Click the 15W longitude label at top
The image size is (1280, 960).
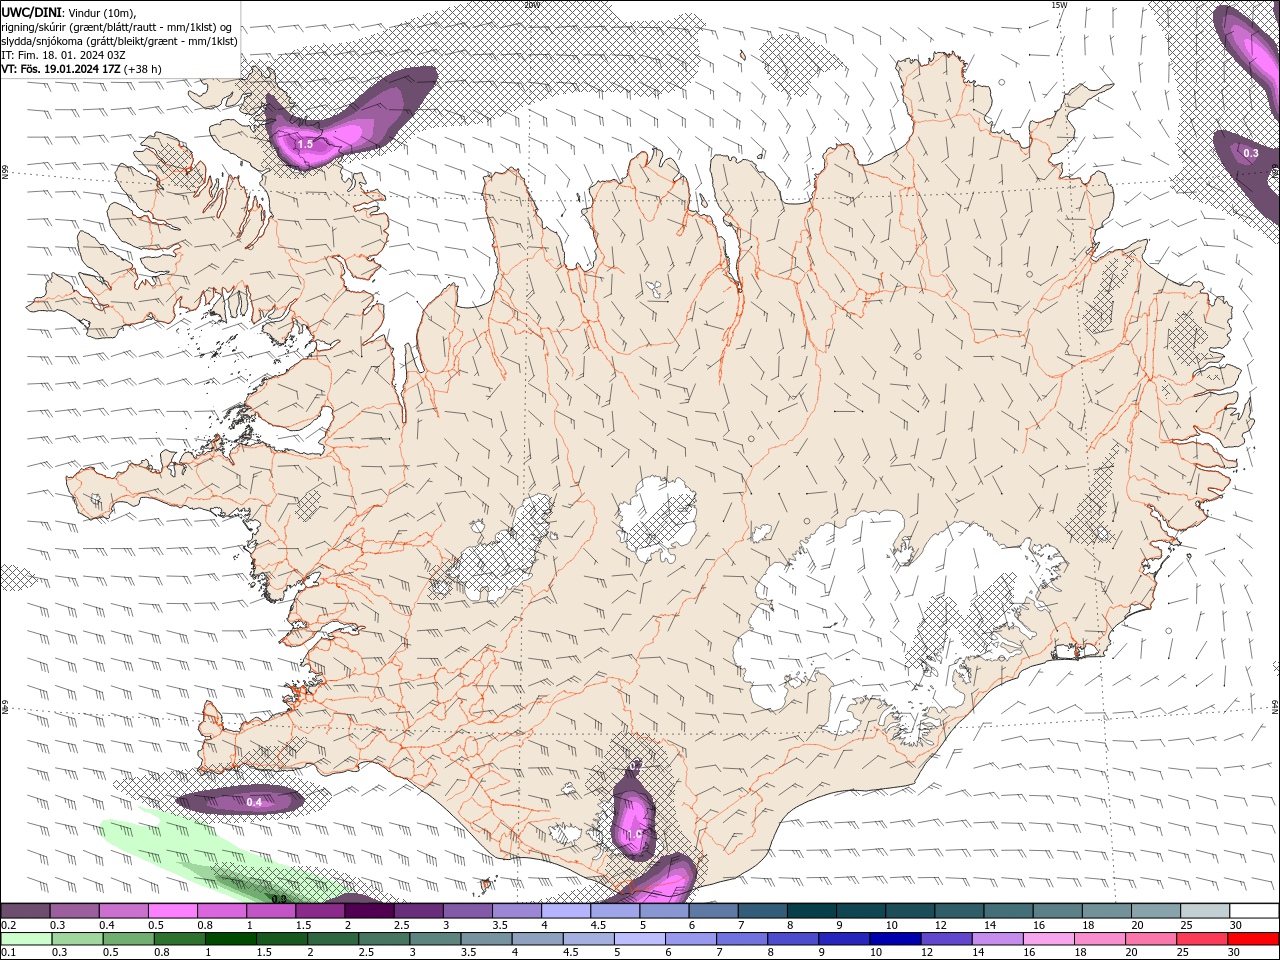tap(1059, 5)
